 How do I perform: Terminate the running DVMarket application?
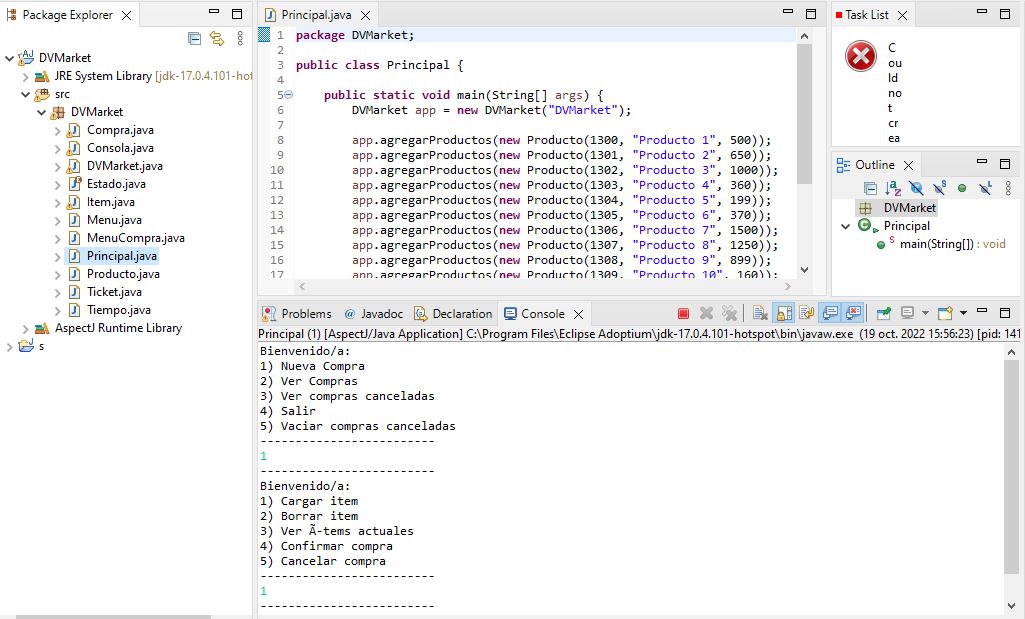683,313
